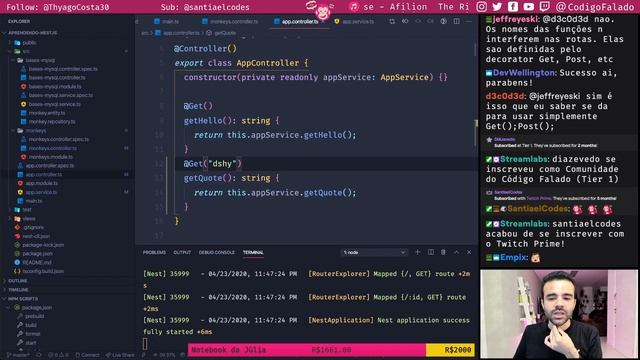Collapse the monkeys folder

36,131
